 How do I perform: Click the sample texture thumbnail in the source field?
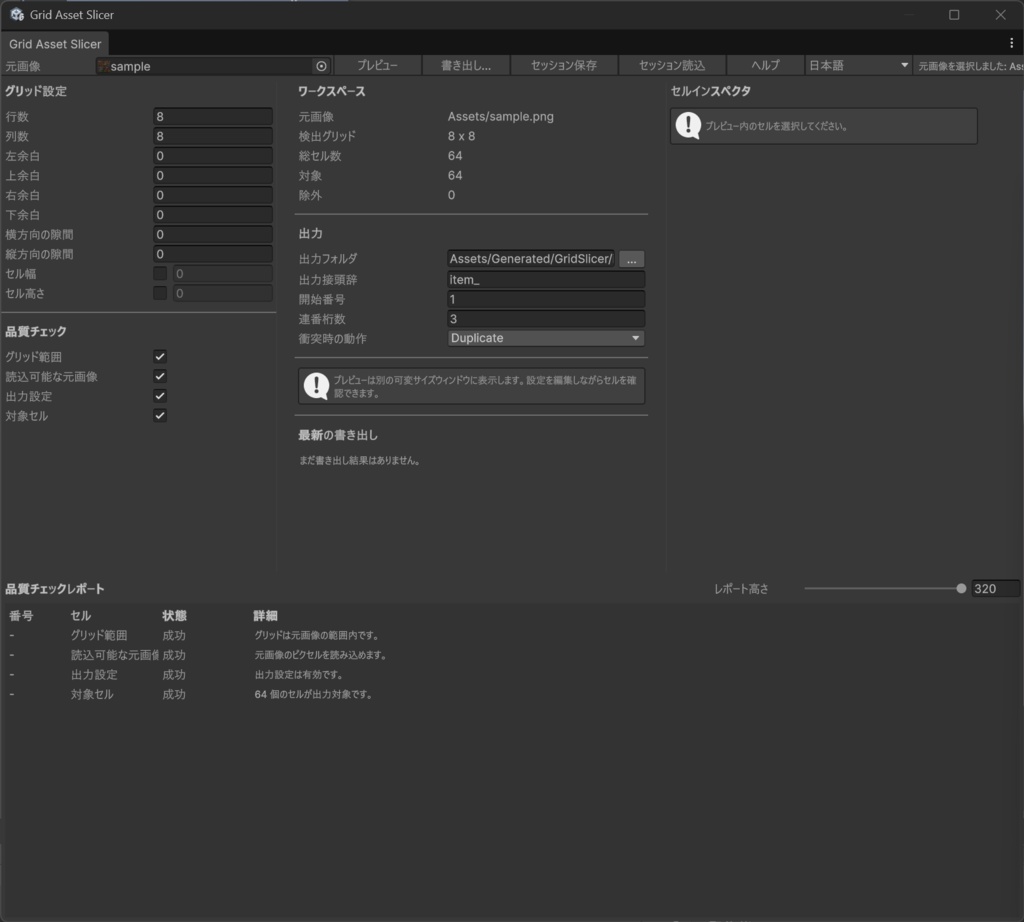103,65
